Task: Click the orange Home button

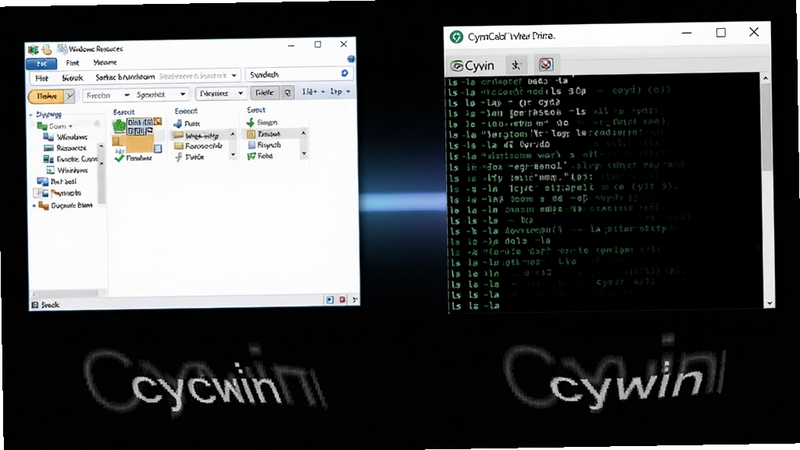Action: [x=46, y=96]
